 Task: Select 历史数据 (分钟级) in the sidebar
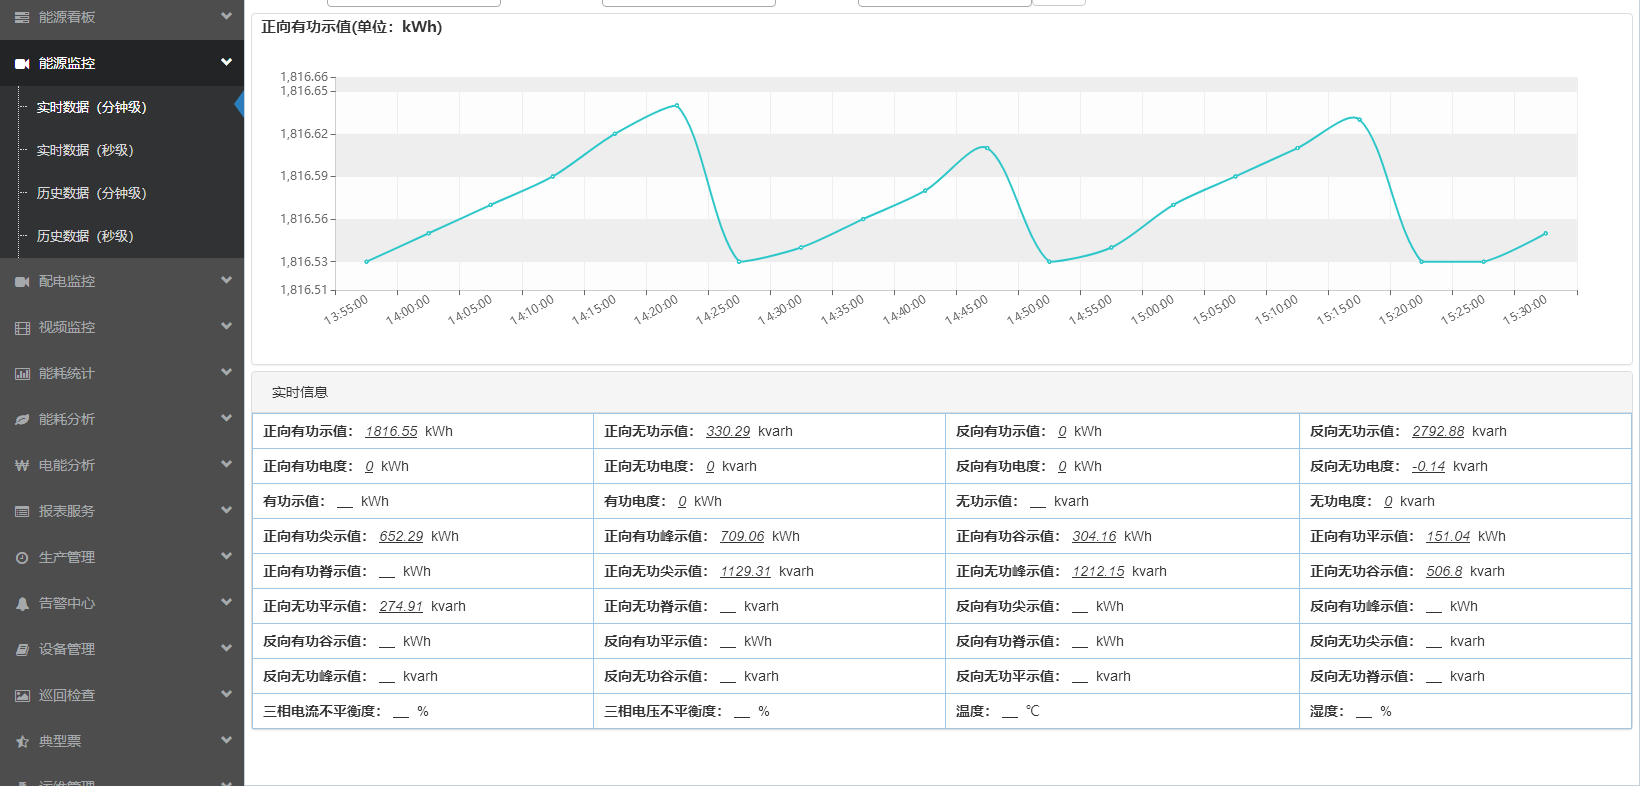click(x=91, y=193)
